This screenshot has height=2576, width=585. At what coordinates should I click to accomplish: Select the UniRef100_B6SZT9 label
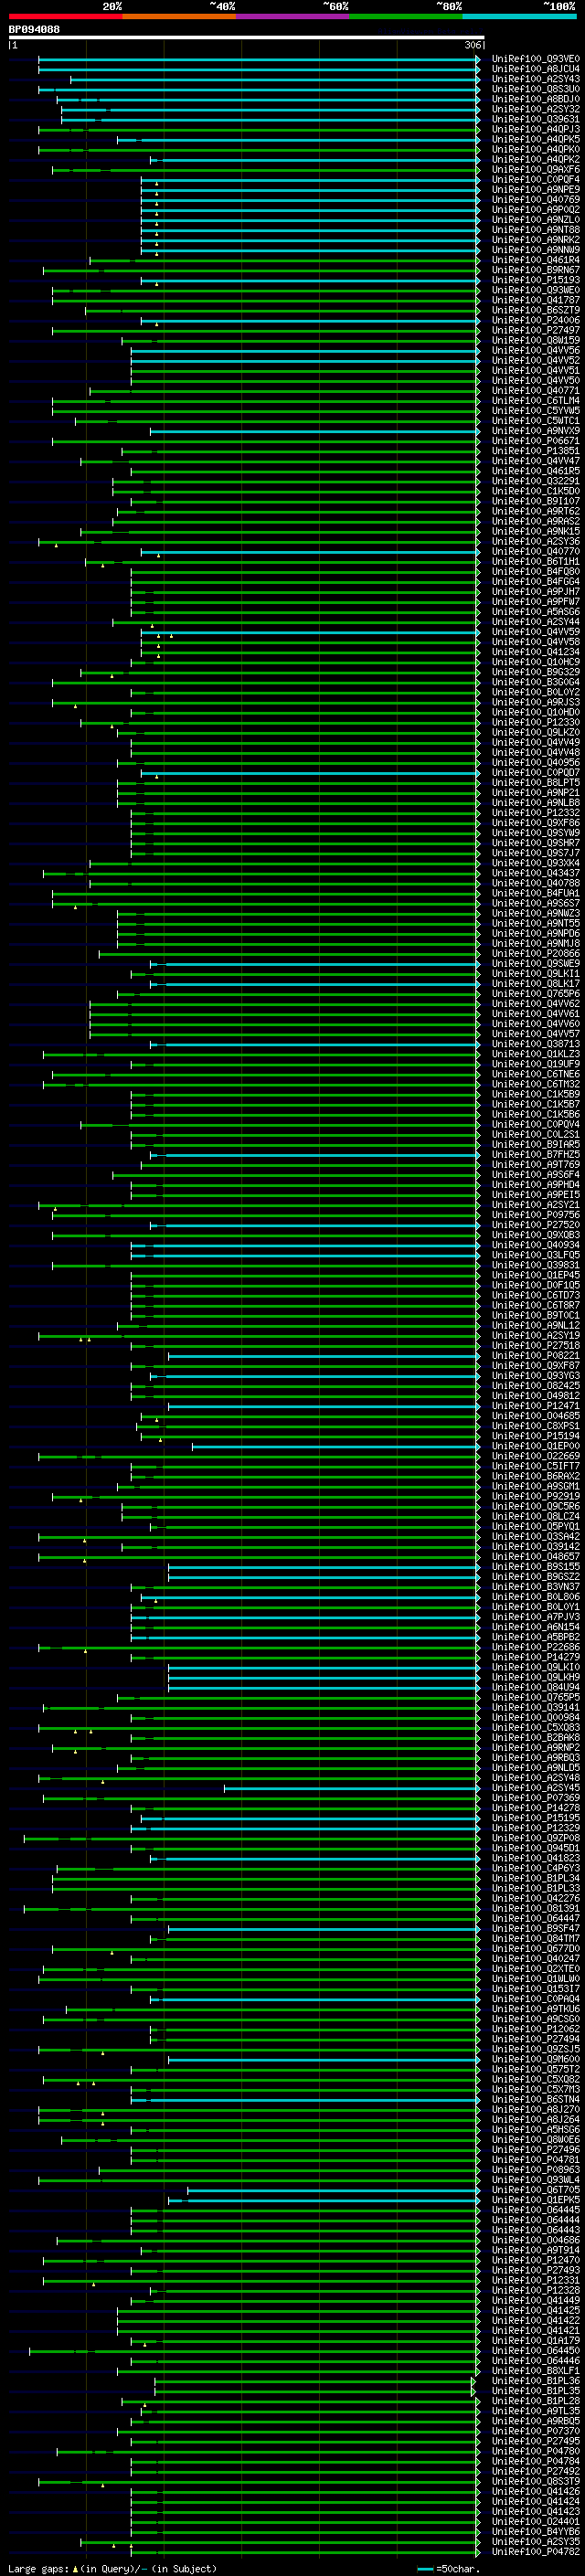(536, 310)
